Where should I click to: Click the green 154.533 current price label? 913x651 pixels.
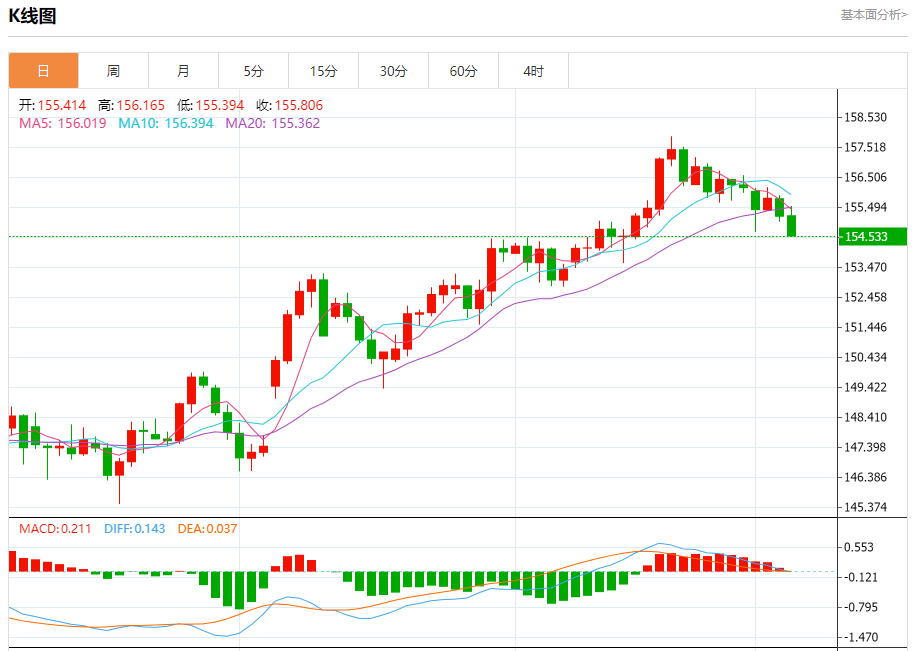click(872, 236)
